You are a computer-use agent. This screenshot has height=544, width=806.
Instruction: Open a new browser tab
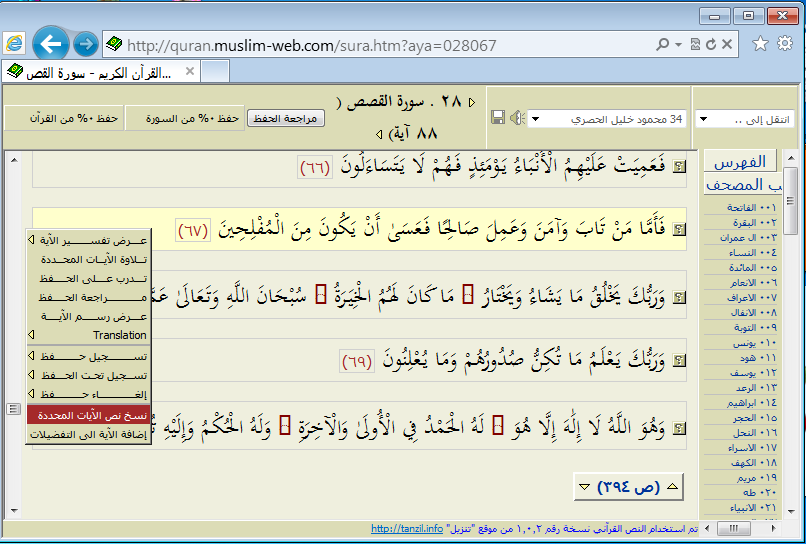click(x=215, y=71)
